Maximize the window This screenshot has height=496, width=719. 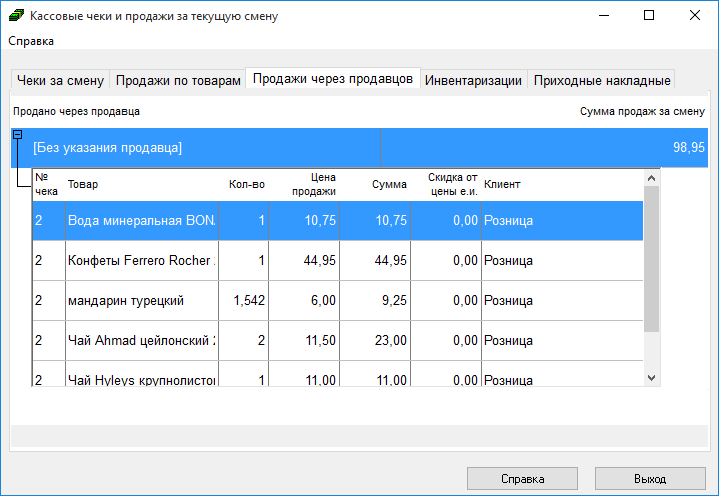(649, 16)
